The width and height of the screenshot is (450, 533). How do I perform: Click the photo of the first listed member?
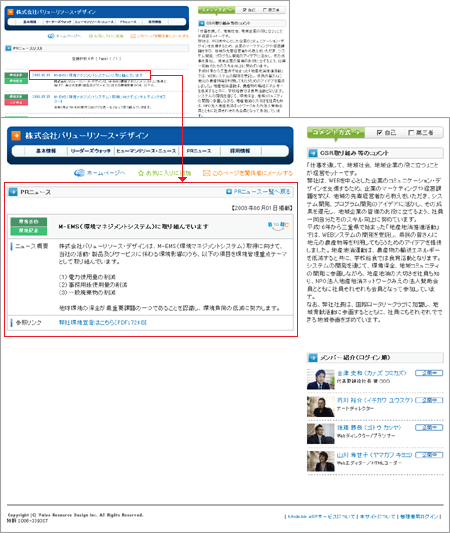[321, 379]
